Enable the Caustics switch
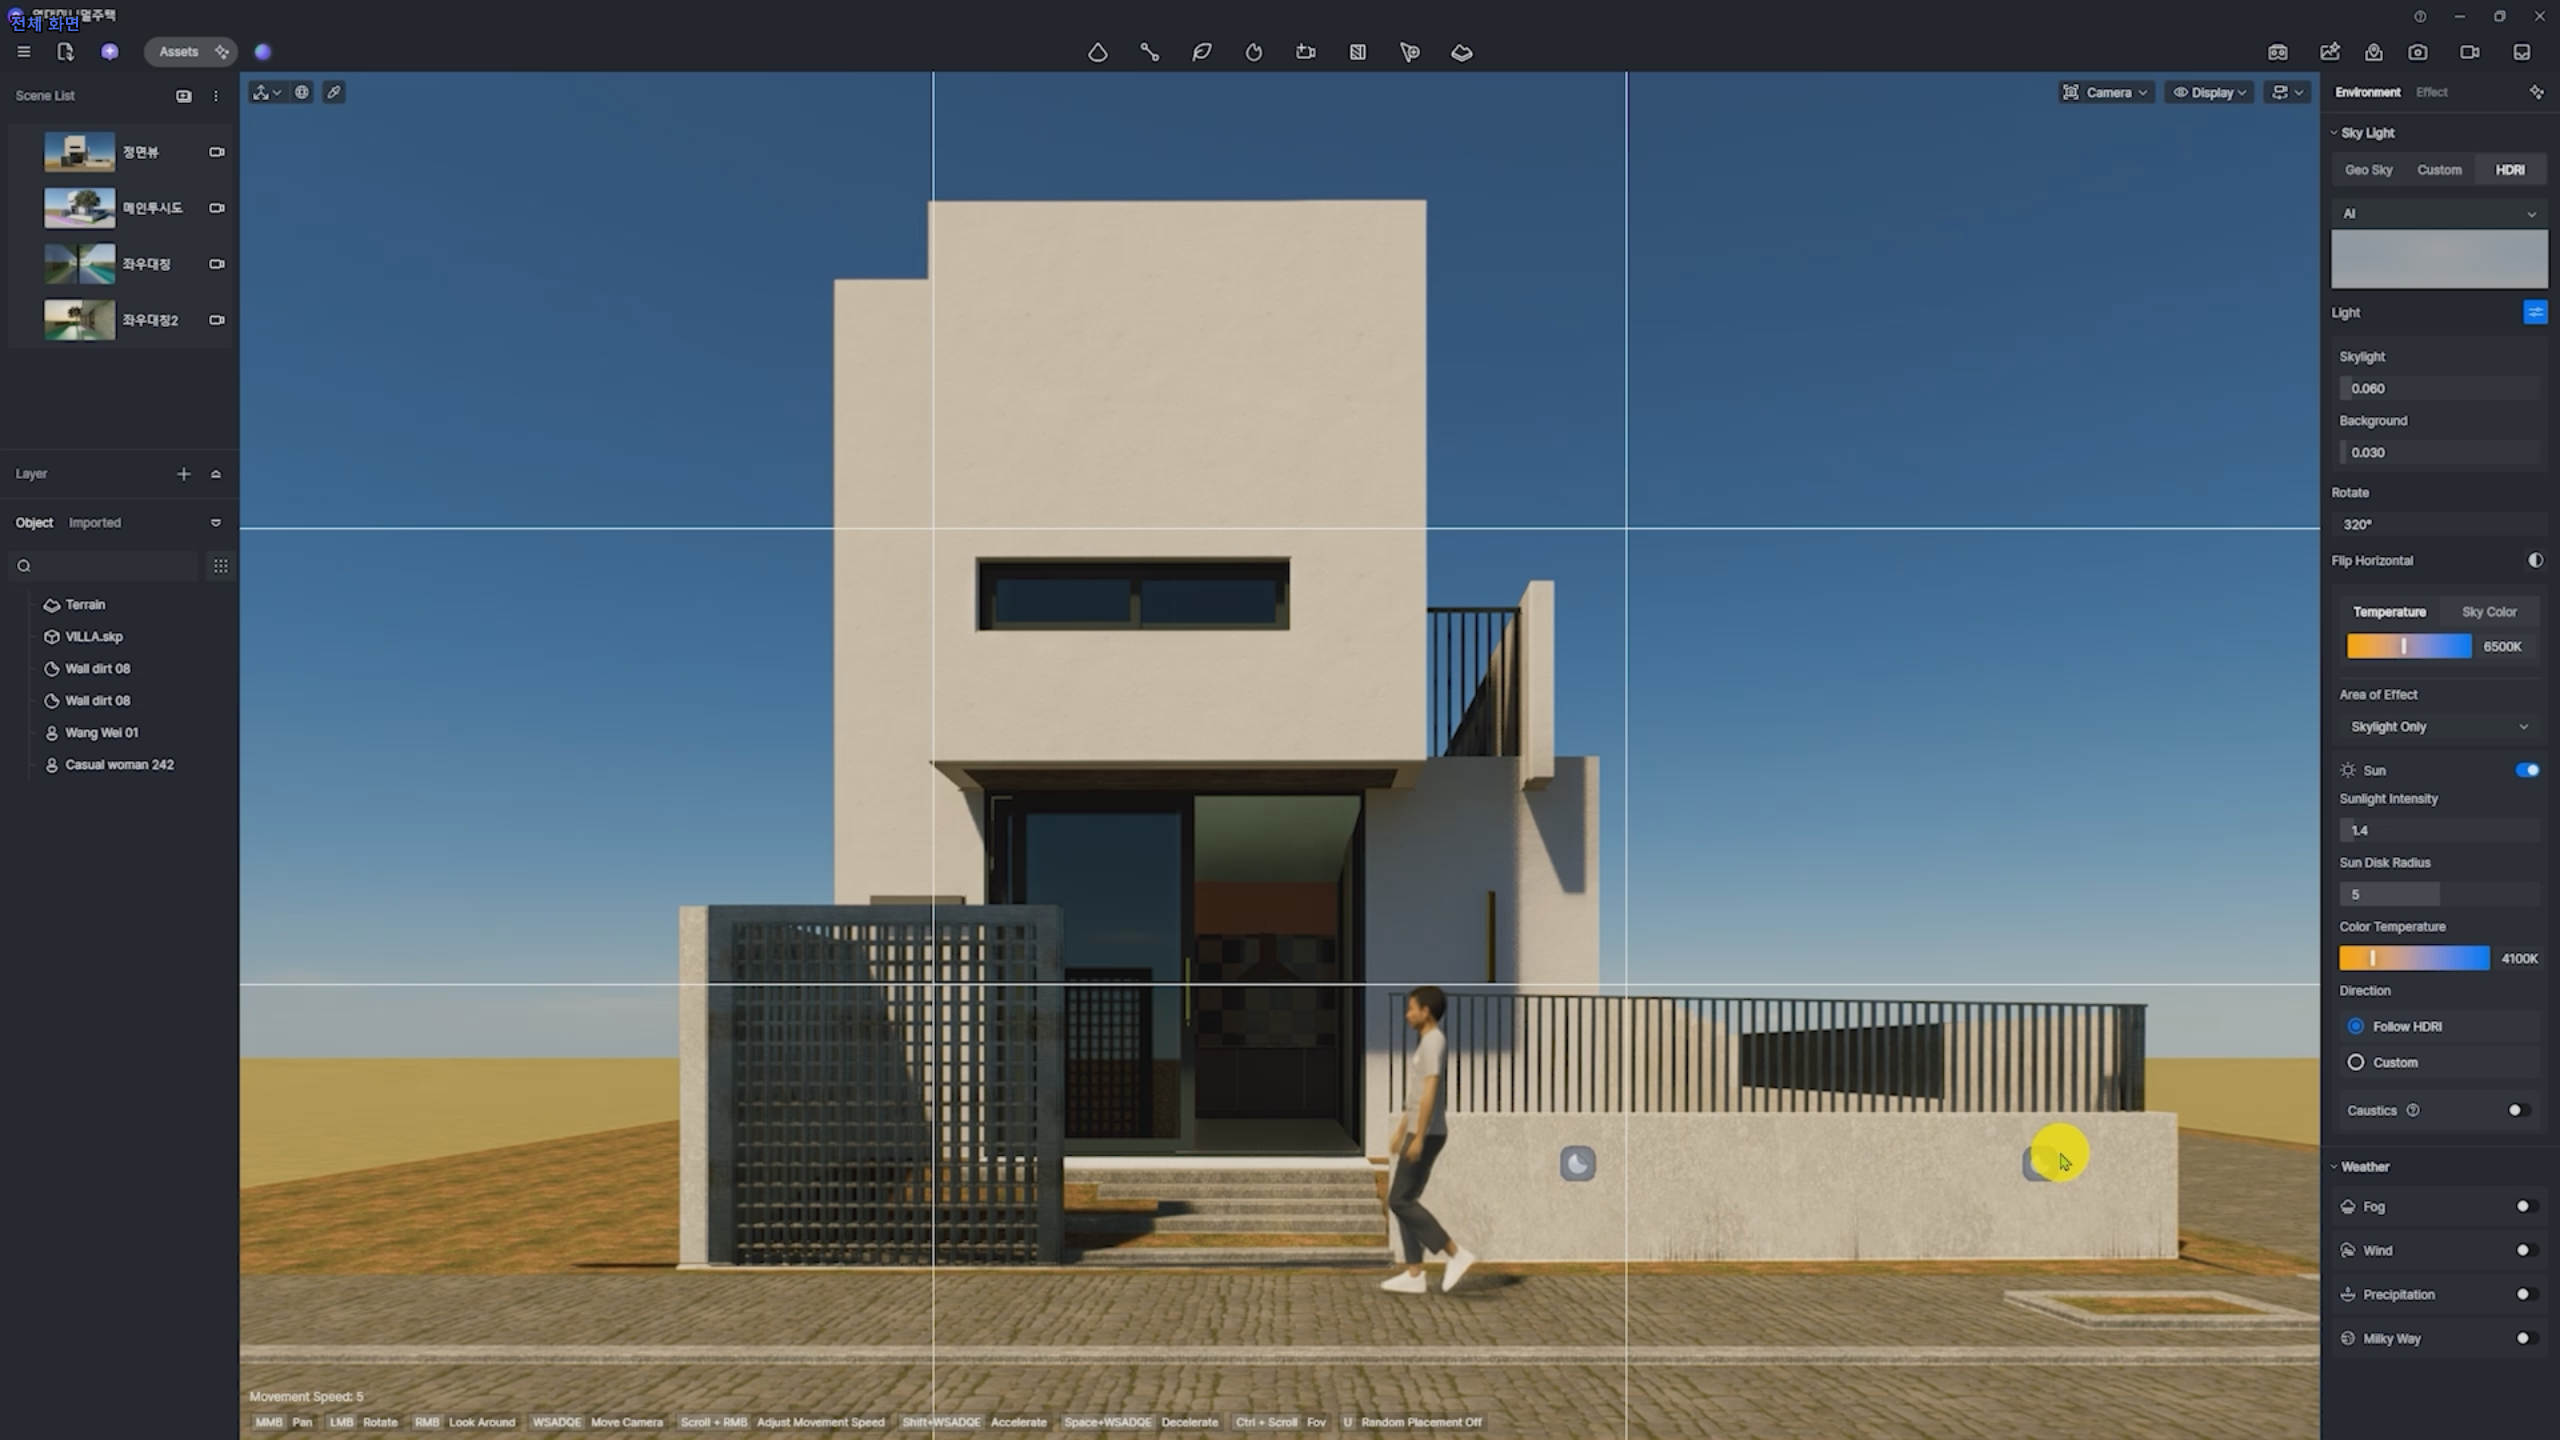The image size is (2560, 1440). (x=2519, y=1110)
